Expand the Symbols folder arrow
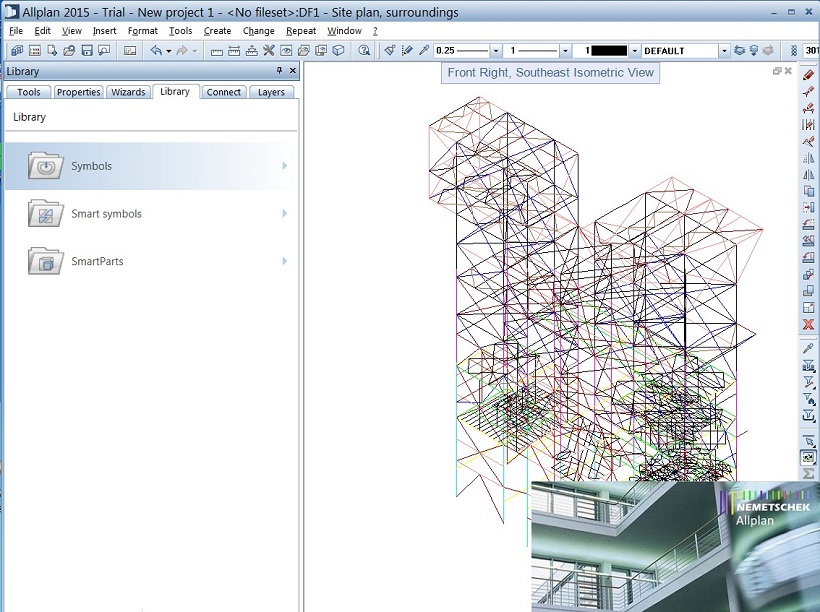 coord(284,166)
